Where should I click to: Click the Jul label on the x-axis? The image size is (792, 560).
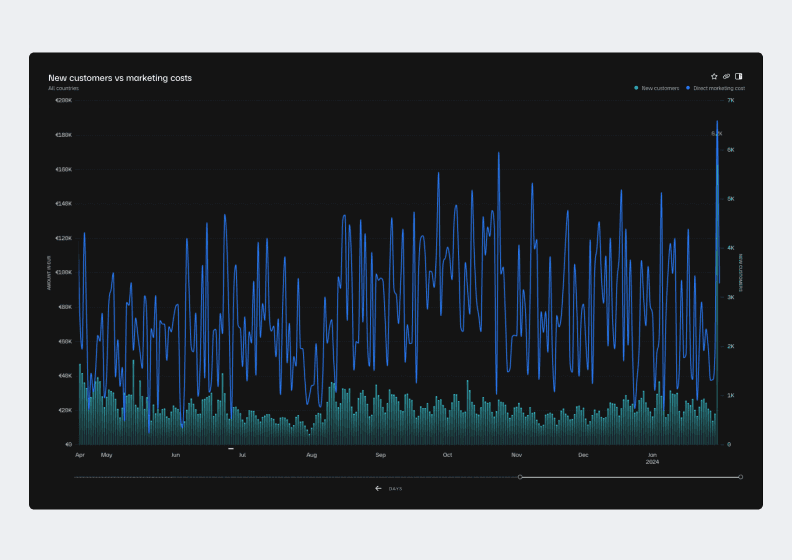(x=242, y=455)
